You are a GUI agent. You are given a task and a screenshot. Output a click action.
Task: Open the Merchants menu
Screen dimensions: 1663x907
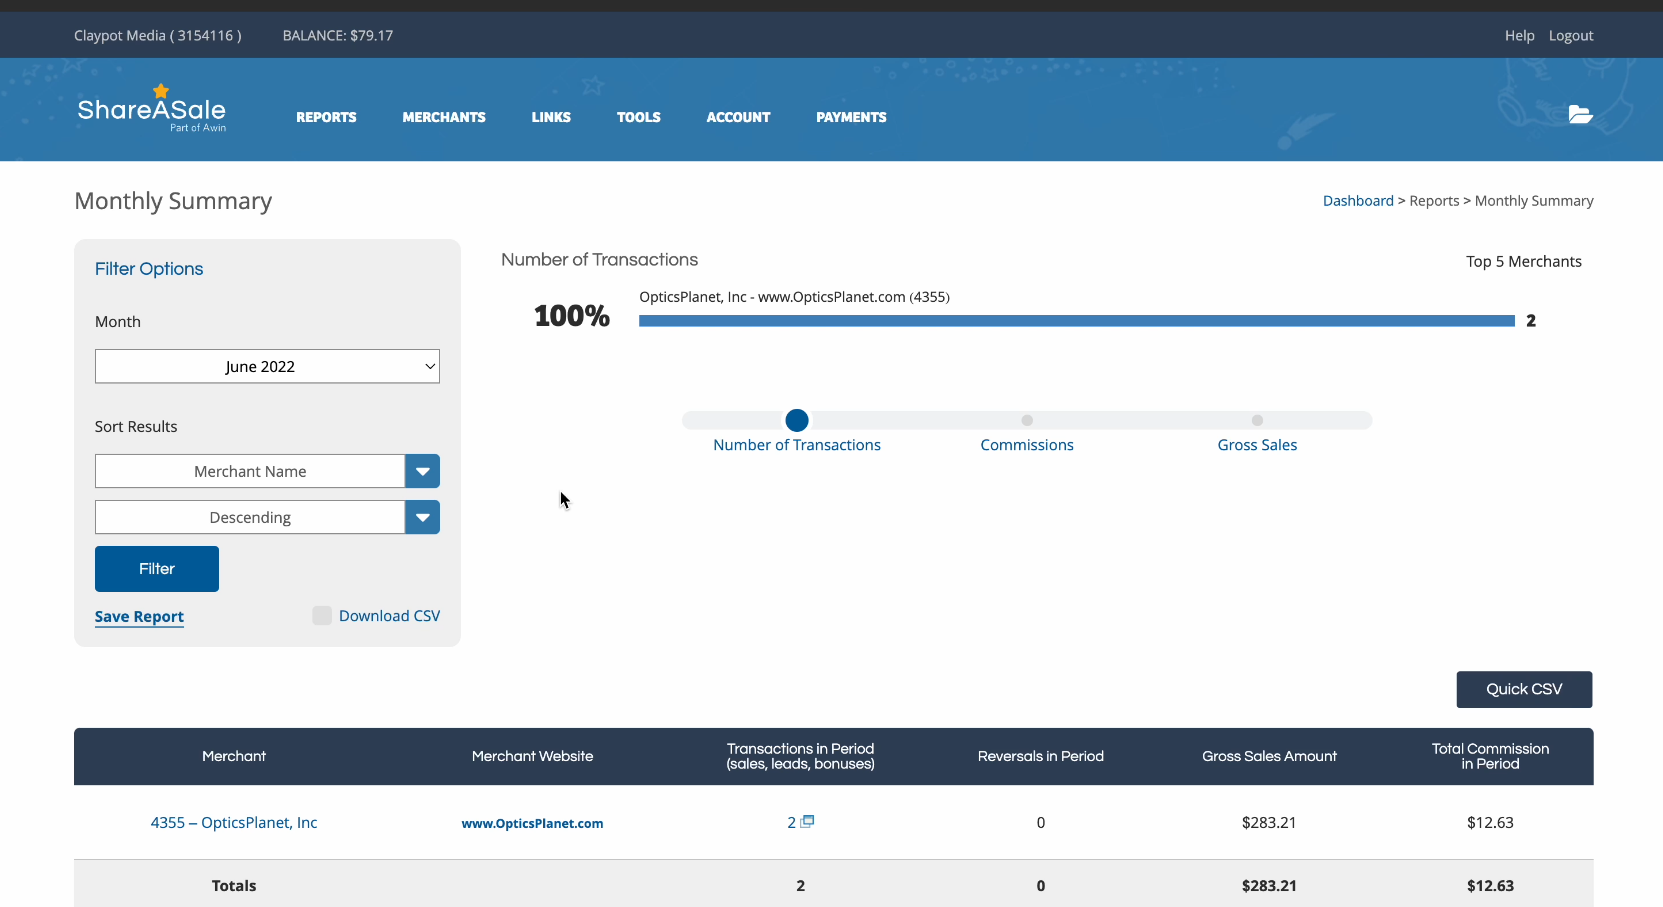(444, 117)
